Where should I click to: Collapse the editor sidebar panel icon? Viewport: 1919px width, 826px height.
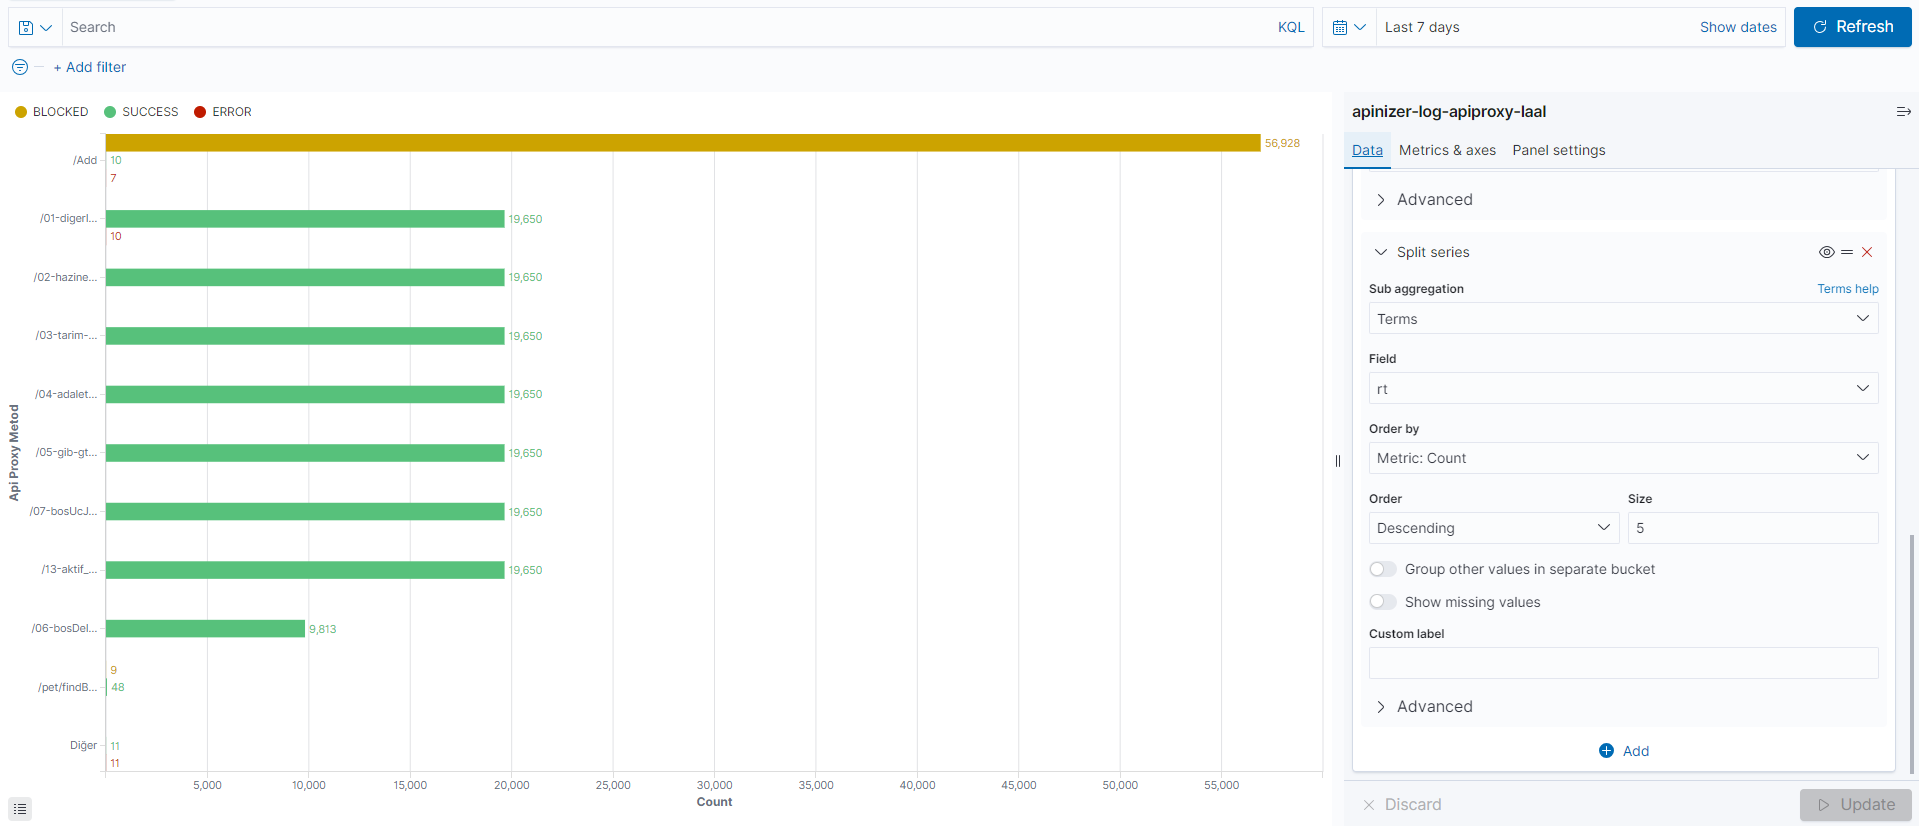click(x=1903, y=112)
